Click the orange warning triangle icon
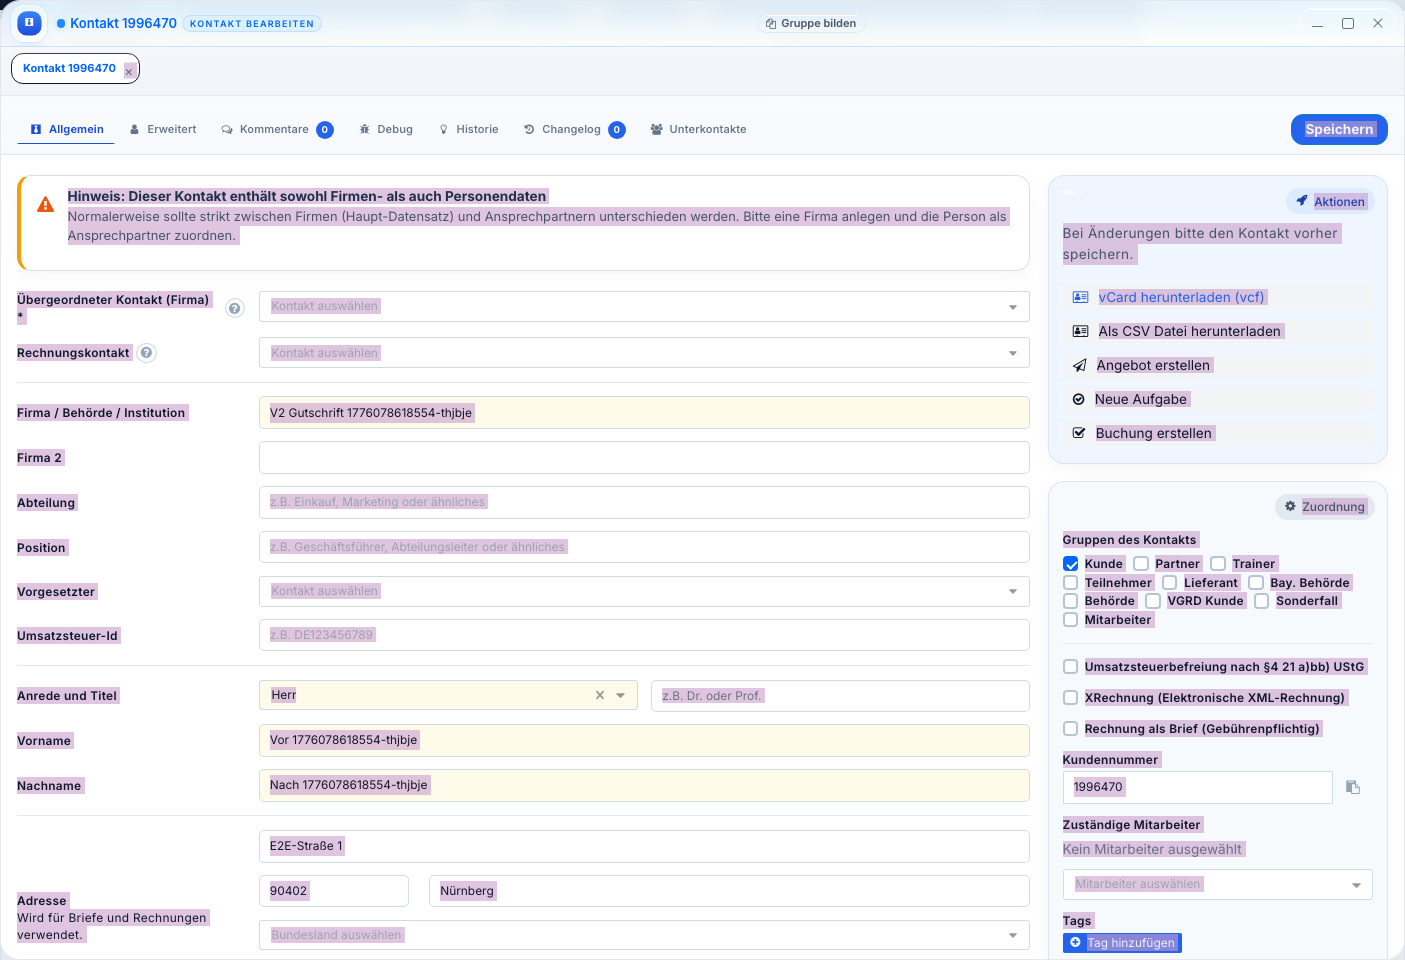The image size is (1405, 960). click(x=45, y=205)
